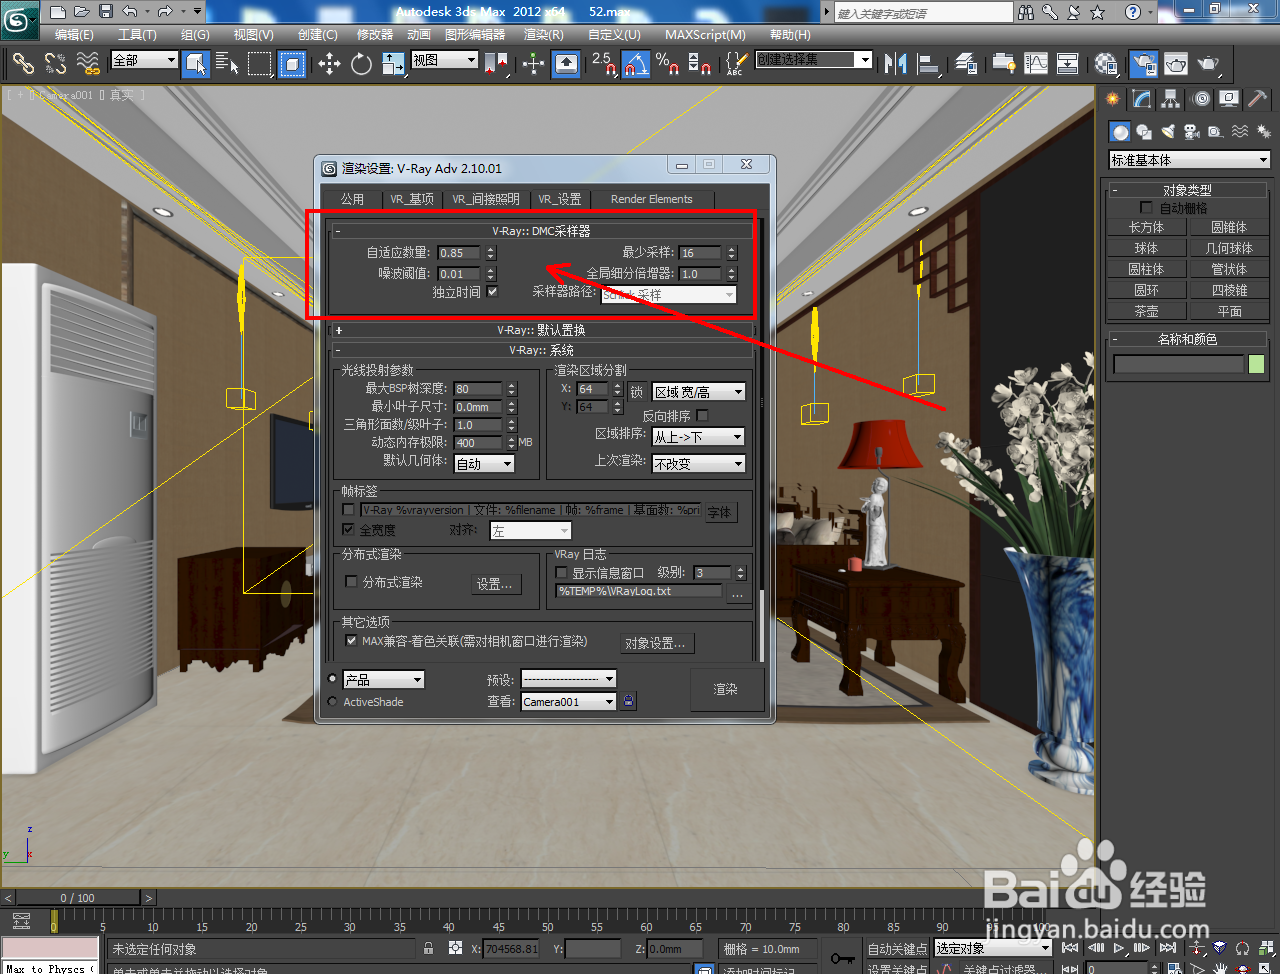Switch to the VR_间接照明 tab

(x=485, y=199)
